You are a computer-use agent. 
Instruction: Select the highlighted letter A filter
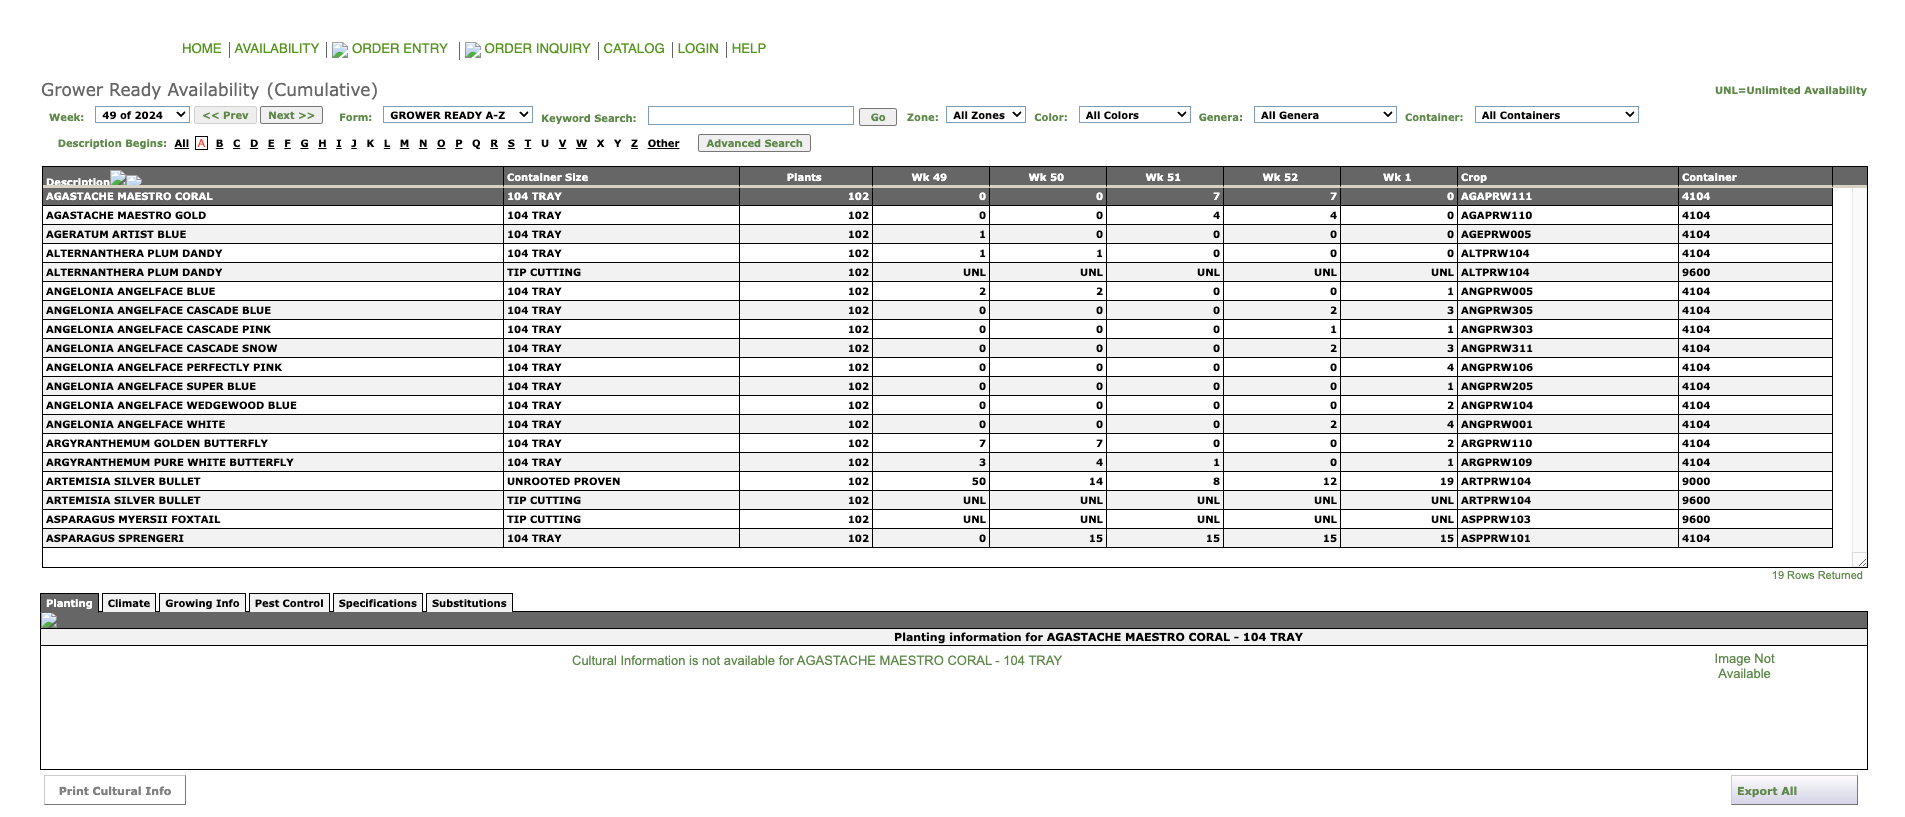[201, 143]
